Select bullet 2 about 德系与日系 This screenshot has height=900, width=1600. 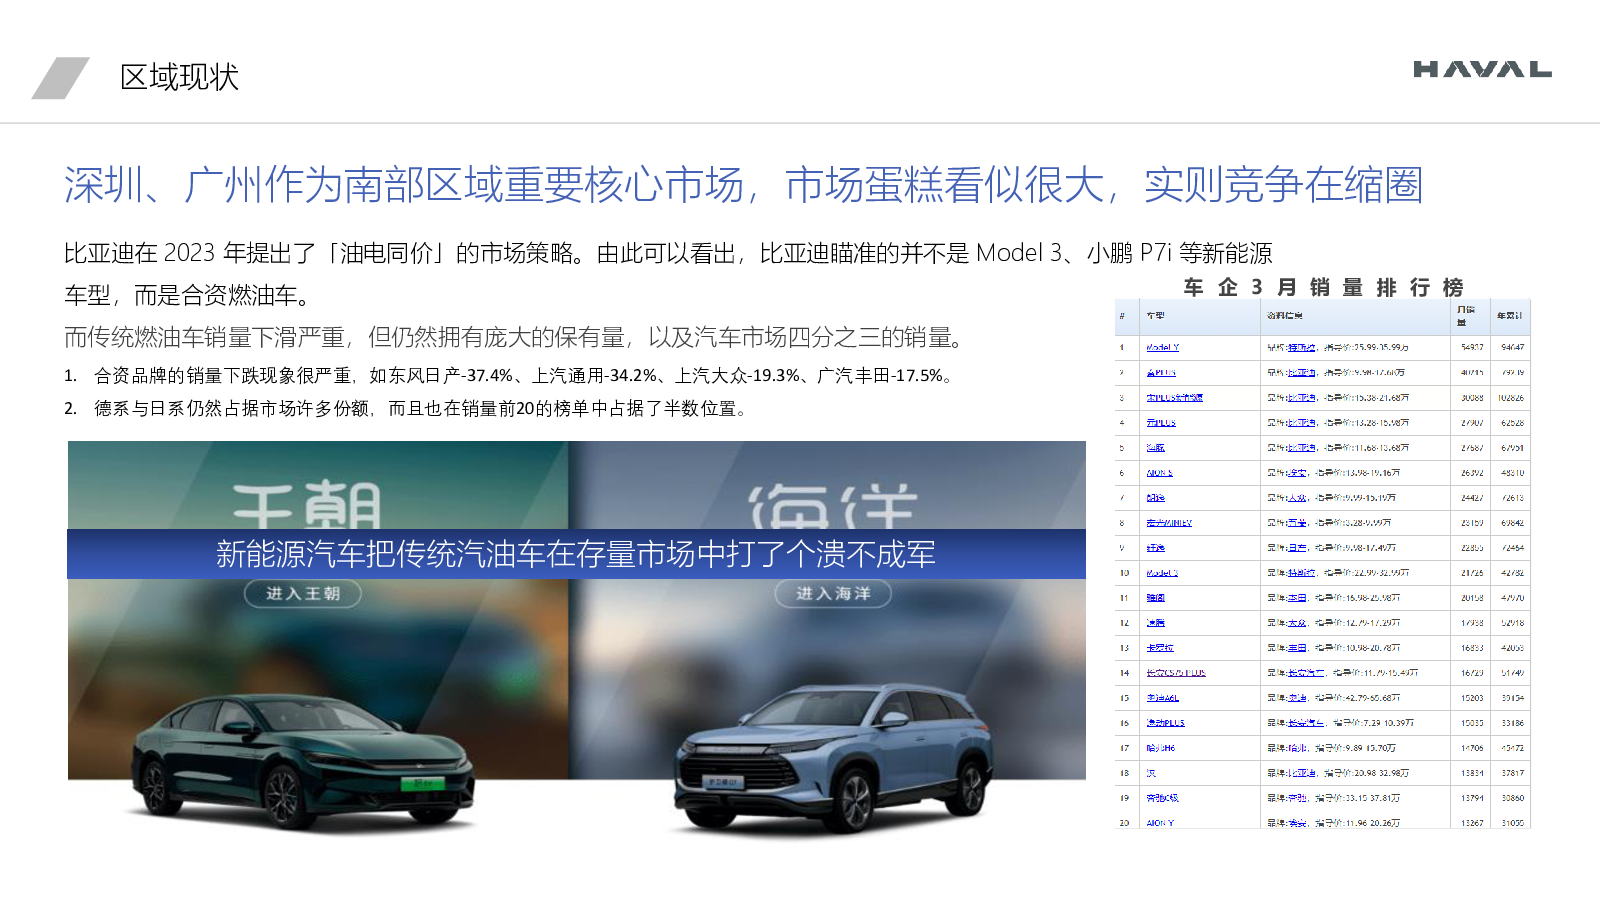click(x=407, y=408)
